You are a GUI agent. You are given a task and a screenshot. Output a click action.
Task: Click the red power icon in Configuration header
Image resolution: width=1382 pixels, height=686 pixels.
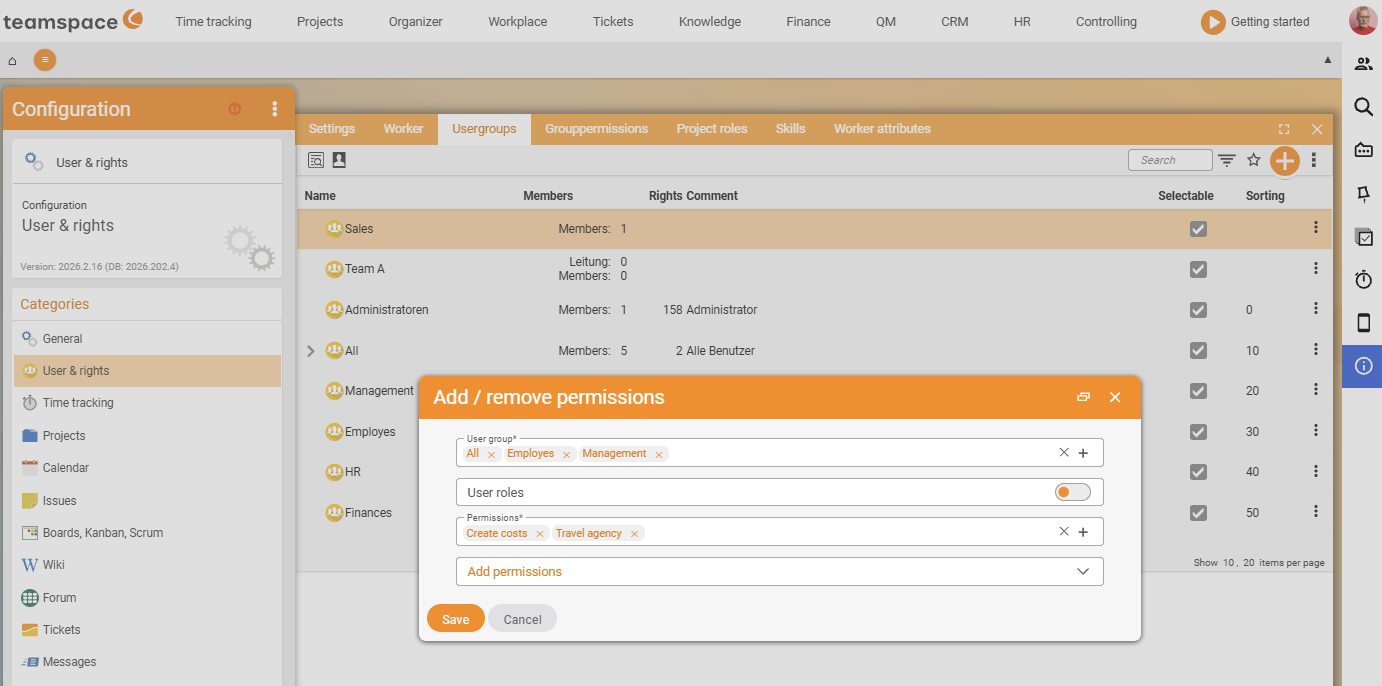click(x=235, y=109)
